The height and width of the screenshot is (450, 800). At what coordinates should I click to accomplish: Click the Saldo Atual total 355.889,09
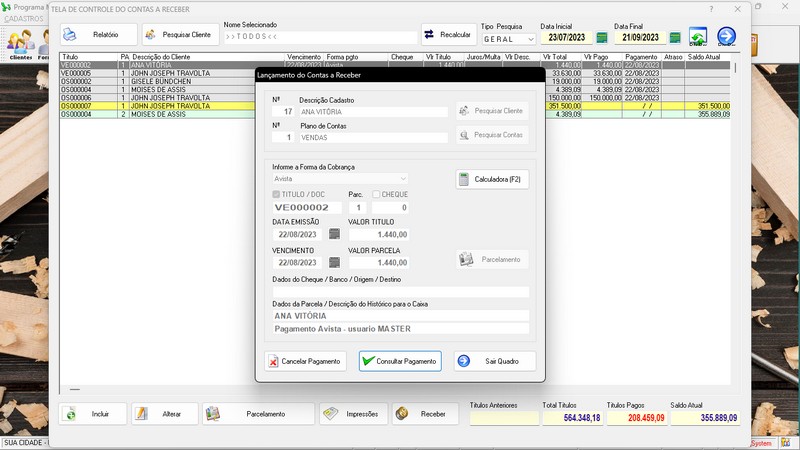704,418
